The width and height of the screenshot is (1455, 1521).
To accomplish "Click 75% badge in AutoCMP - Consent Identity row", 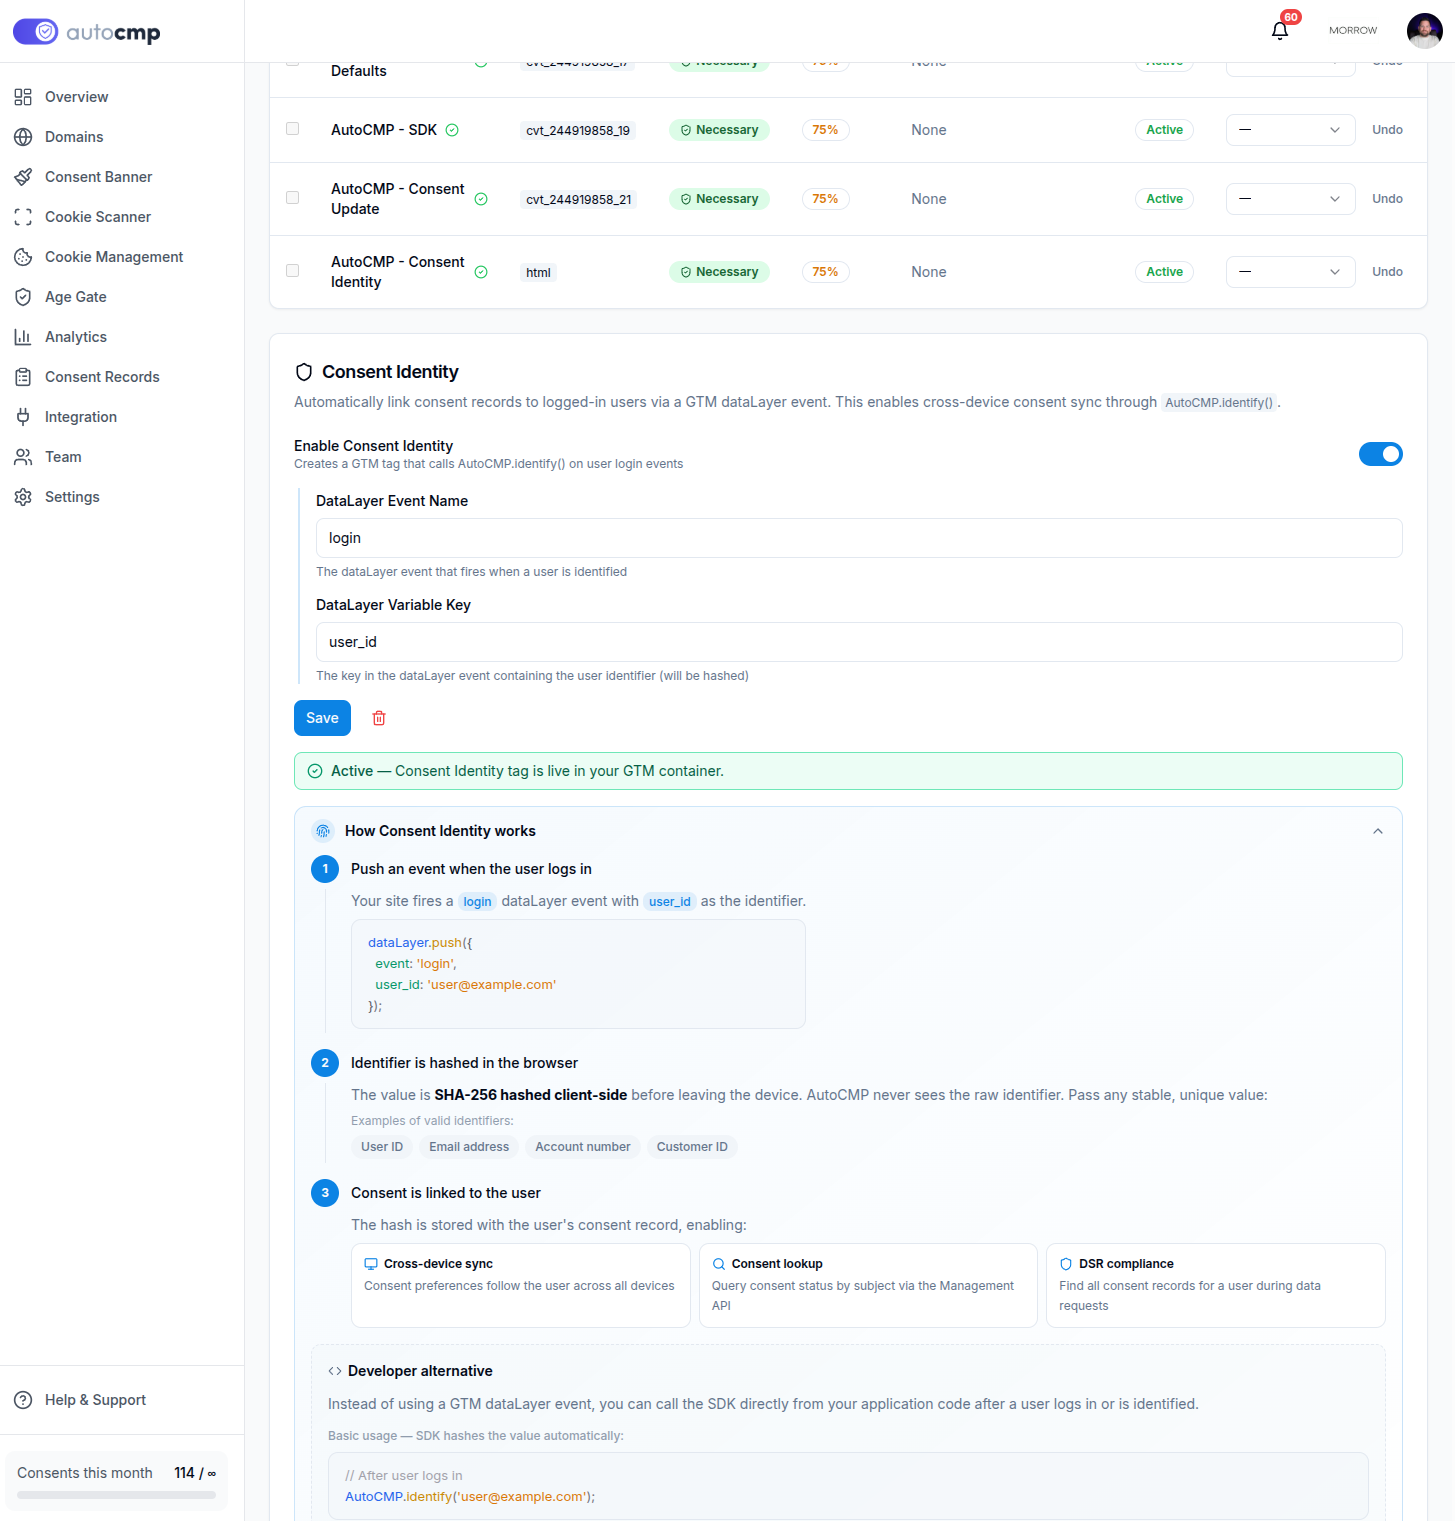I will (825, 272).
